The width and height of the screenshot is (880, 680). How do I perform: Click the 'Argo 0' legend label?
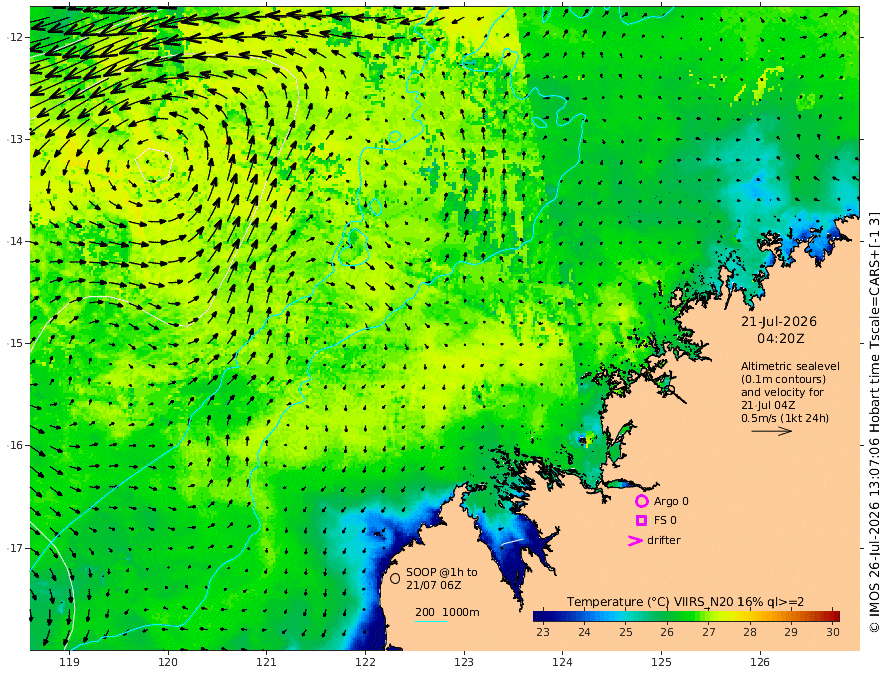(x=671, y=501)
